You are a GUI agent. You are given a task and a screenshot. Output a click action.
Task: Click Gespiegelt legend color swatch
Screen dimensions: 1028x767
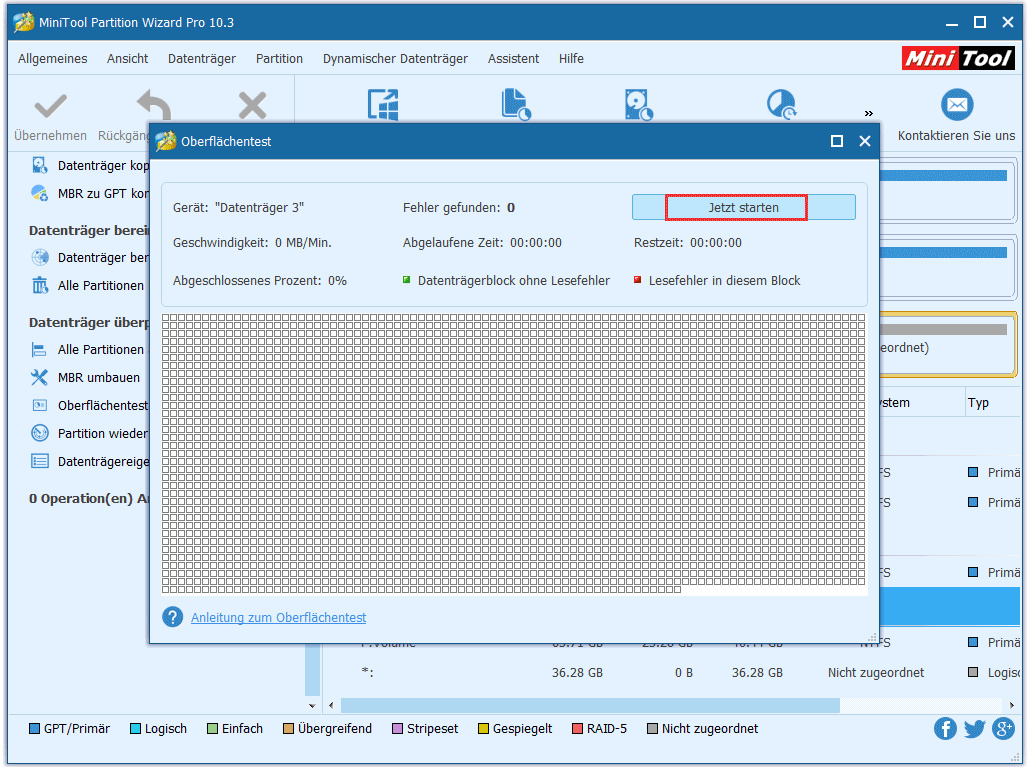pyautogui.click(x=483, y=728)
